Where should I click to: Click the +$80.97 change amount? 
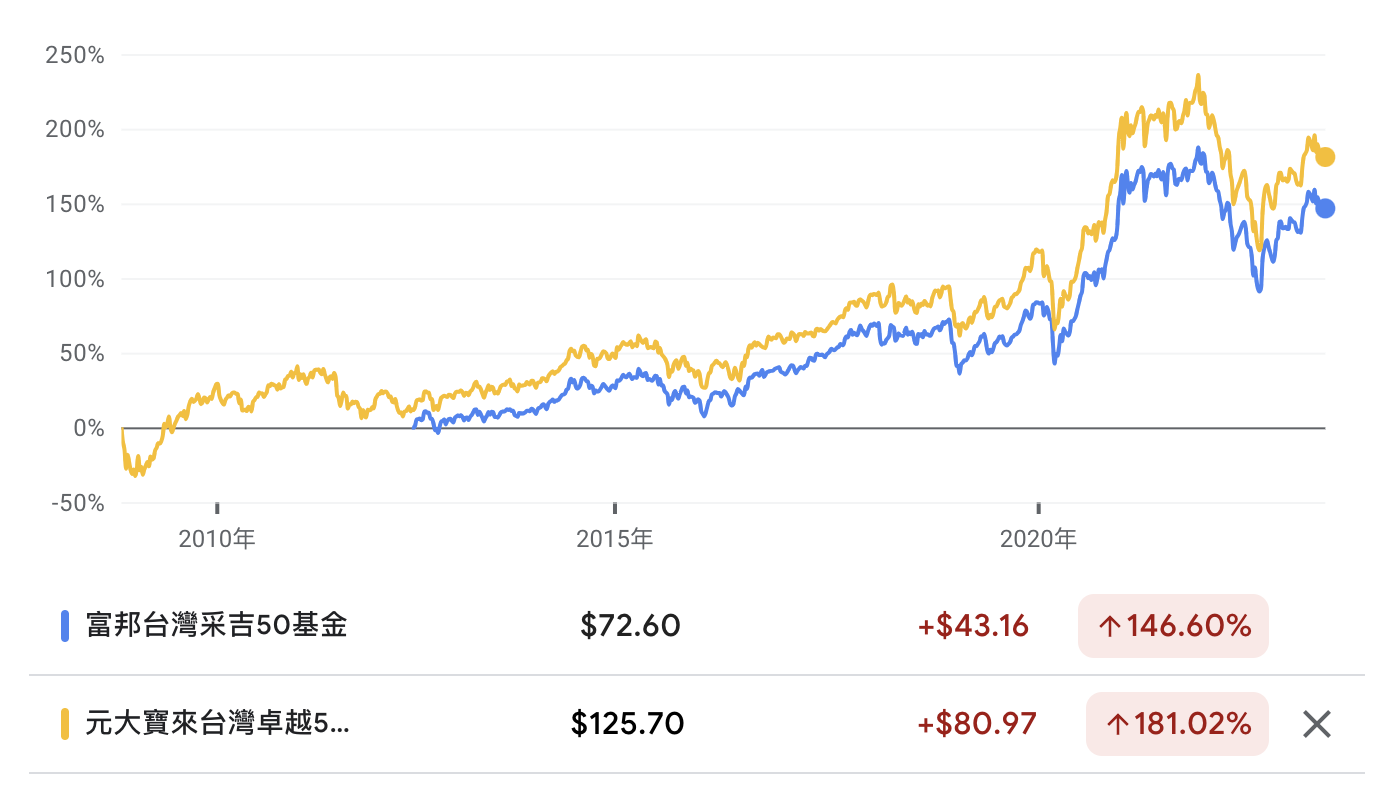click(x=977, y=724)
